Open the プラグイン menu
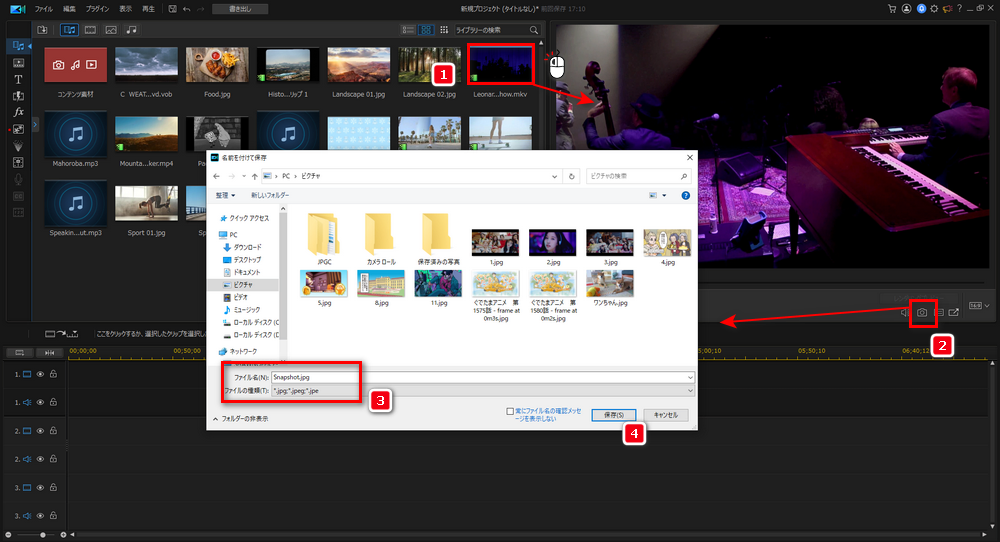The height and width of the screenshot is (542, 1000). (98, 8)
